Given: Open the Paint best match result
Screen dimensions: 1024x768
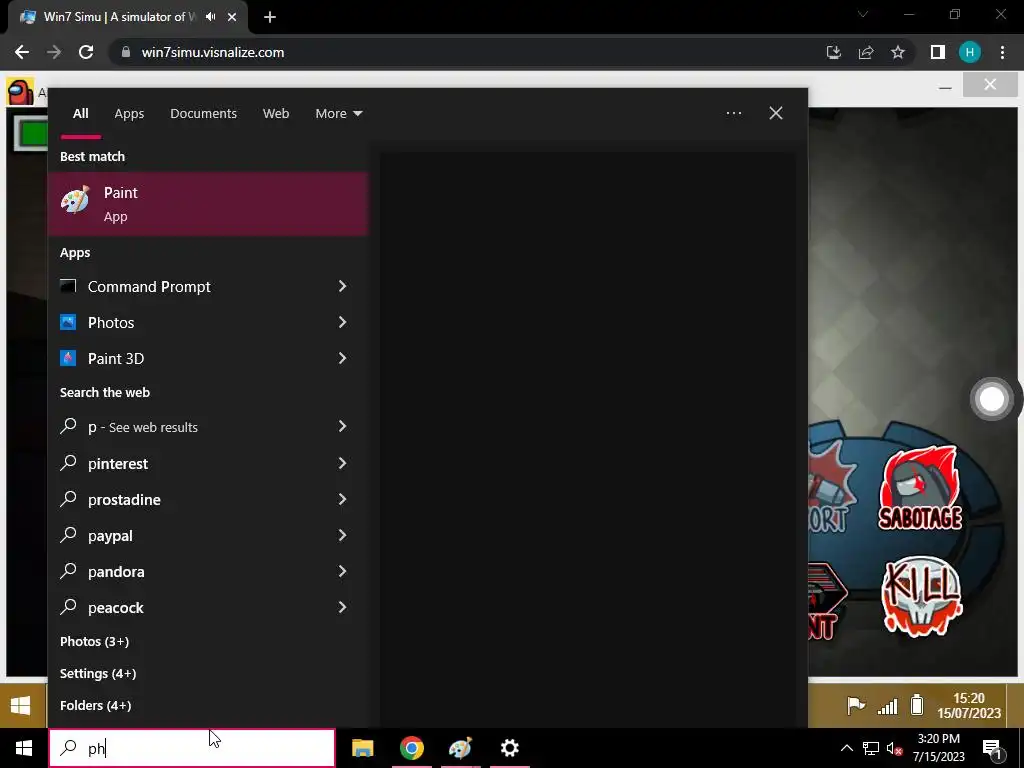Looking at the screenshot, I should [x=208, y=204].
